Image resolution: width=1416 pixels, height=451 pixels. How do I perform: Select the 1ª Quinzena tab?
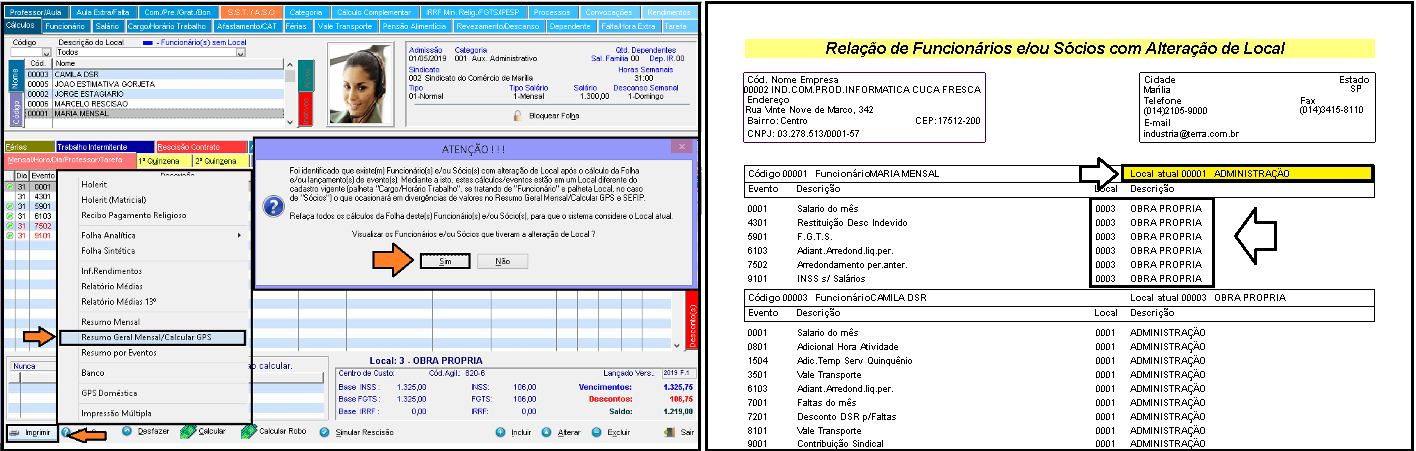[162, 160]
